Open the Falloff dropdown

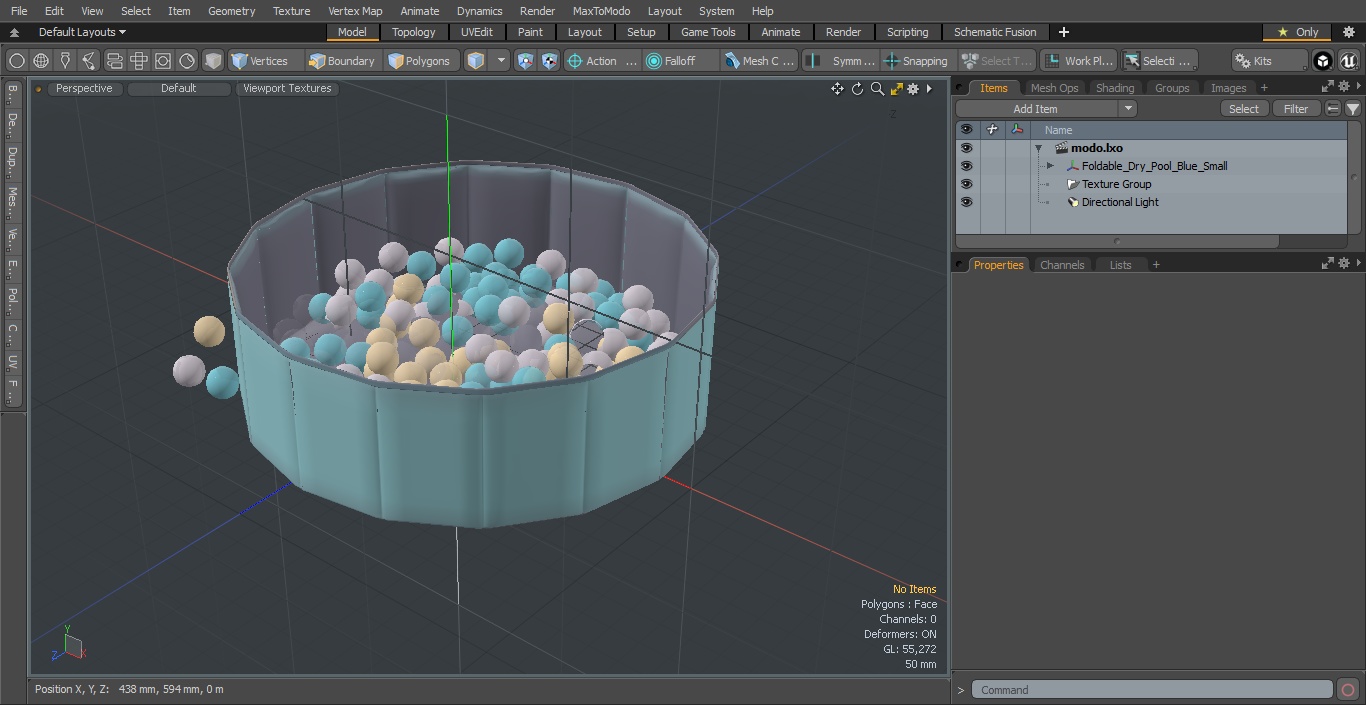coord(681,61)
